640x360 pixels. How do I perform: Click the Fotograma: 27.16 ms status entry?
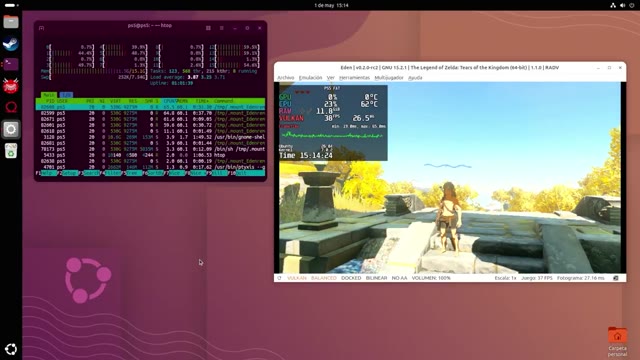(x=580, y=278)
